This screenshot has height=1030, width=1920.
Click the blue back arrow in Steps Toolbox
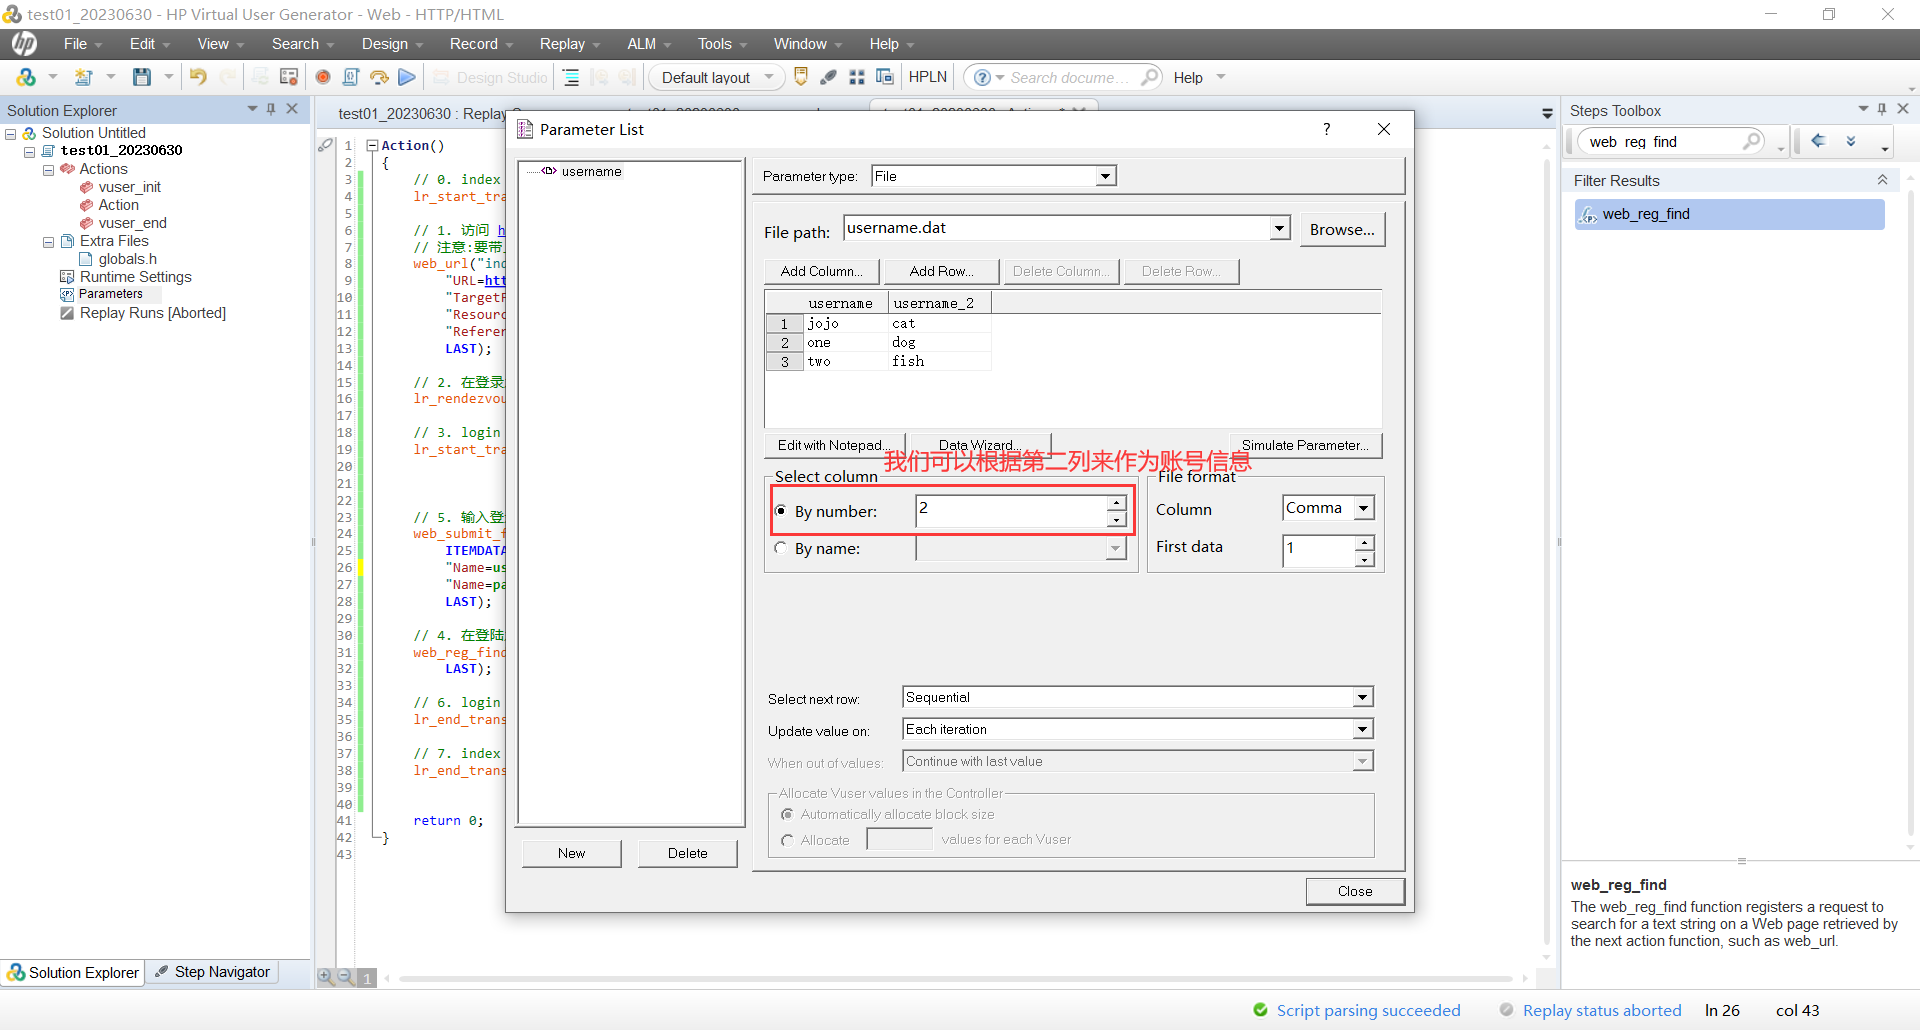click(1818, 141)
